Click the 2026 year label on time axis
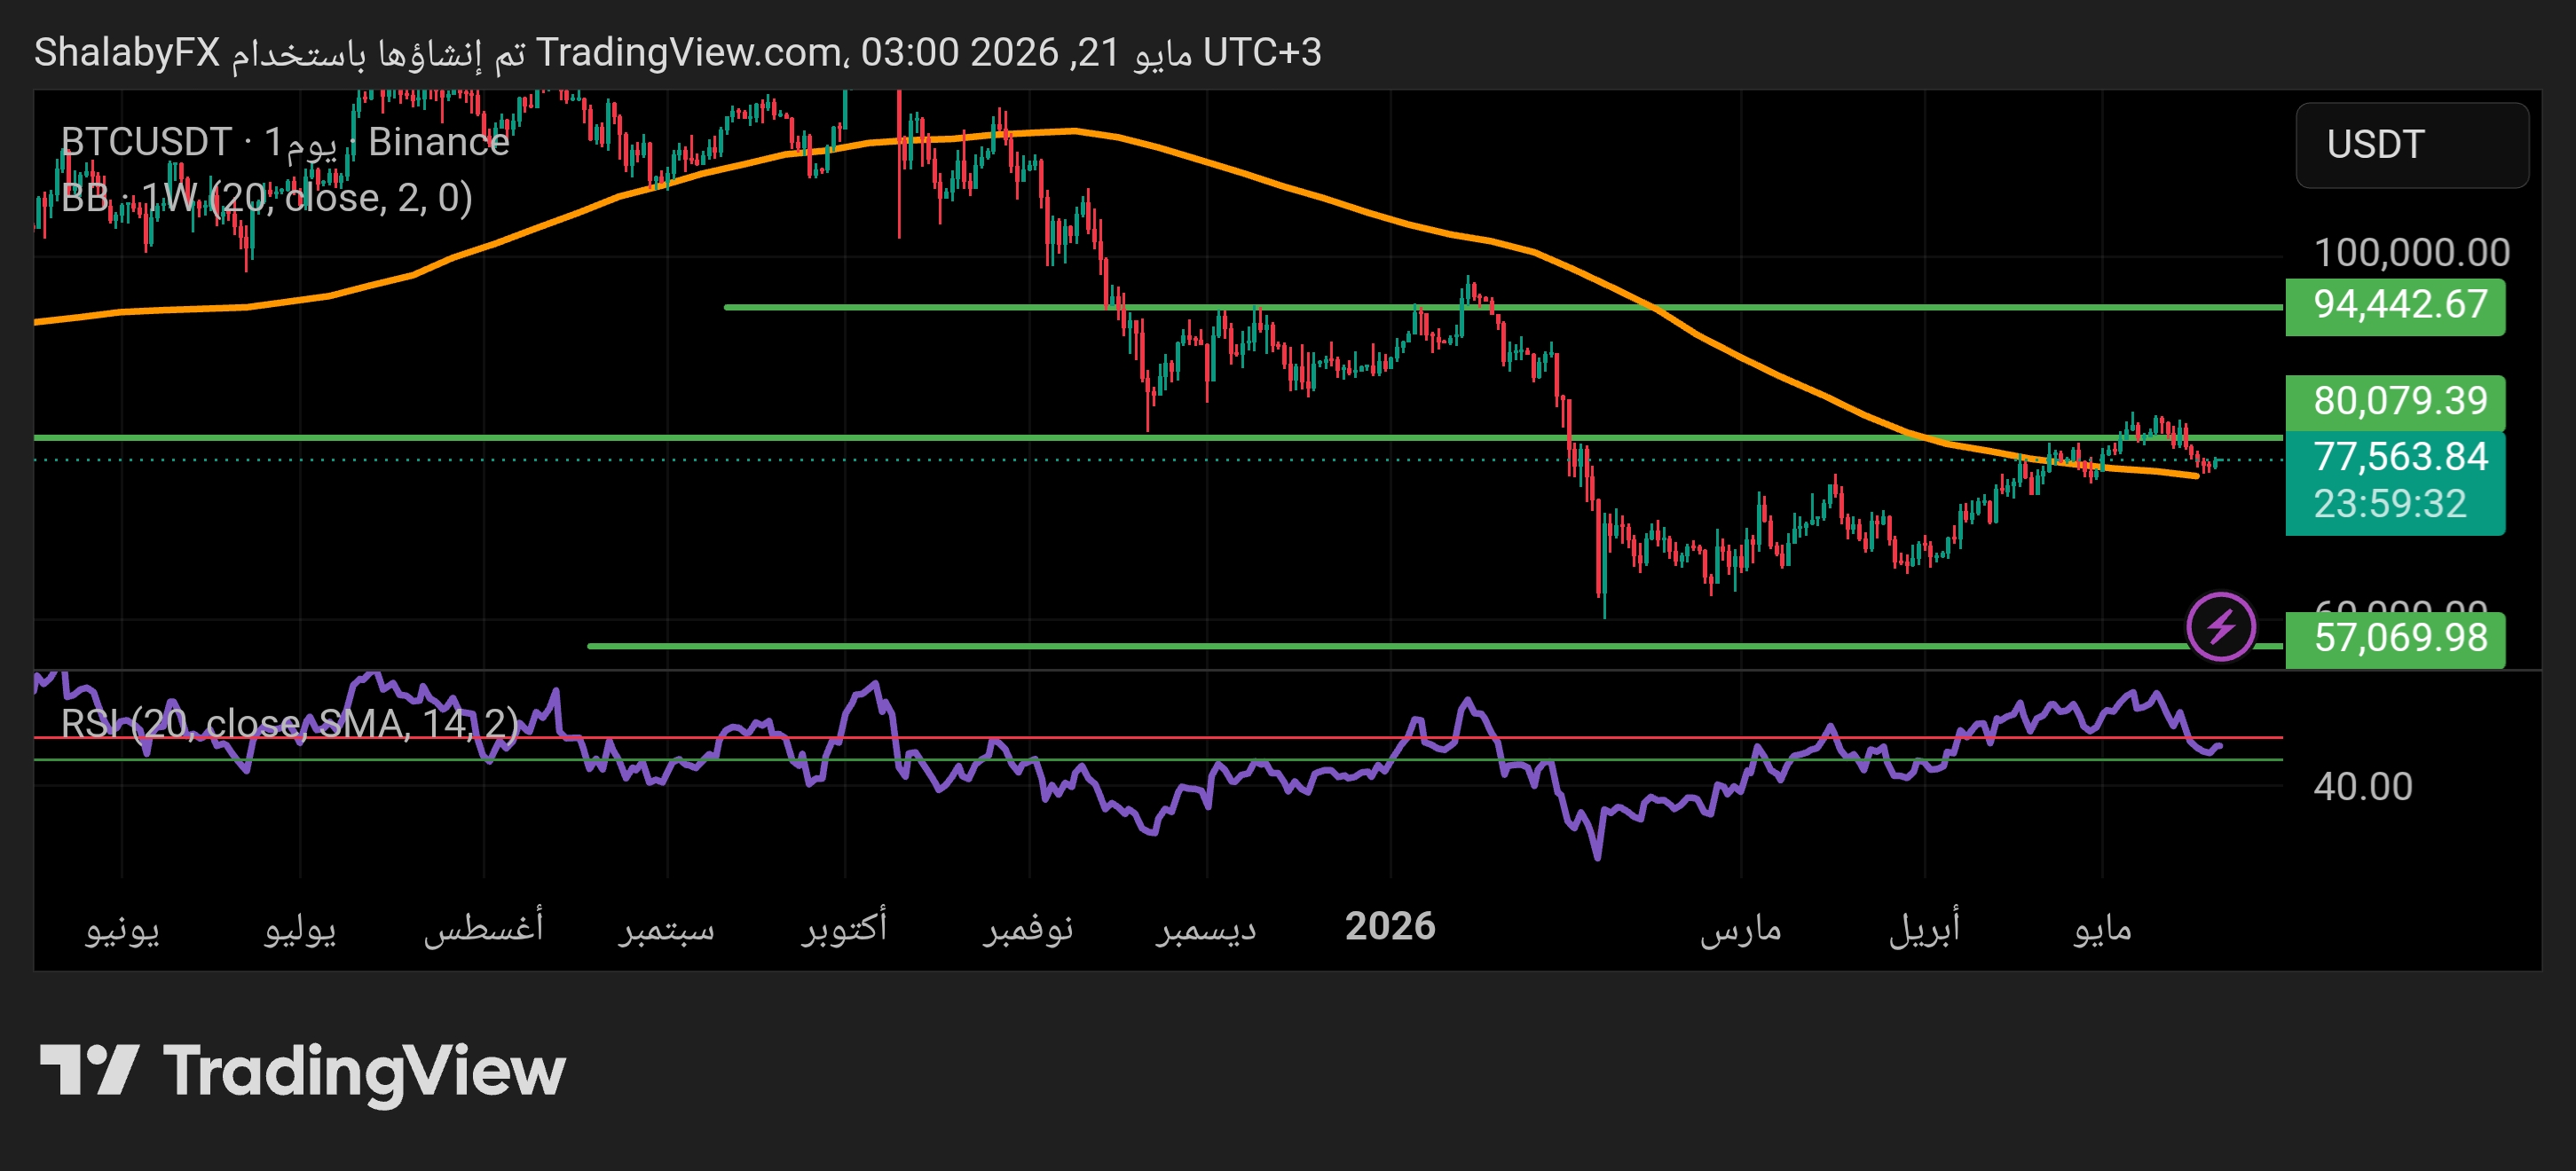2576x1171 pixels. [1389, 926]
